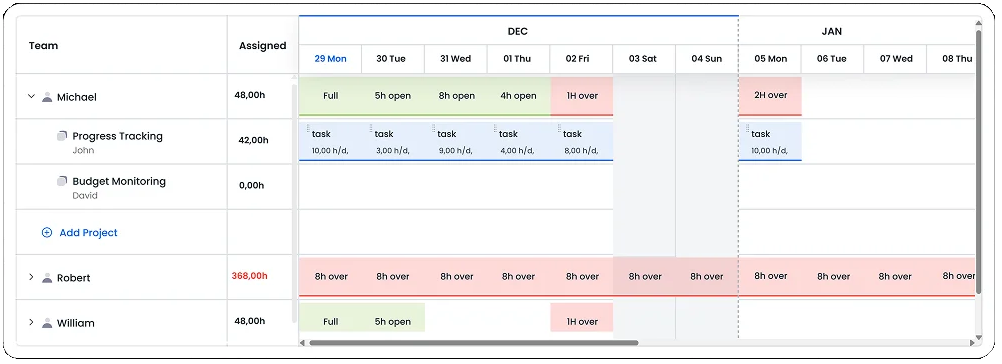This screenshot has height=364, width=1002.
Task: Collapse the Michael team row
Action: pos(31,97)
